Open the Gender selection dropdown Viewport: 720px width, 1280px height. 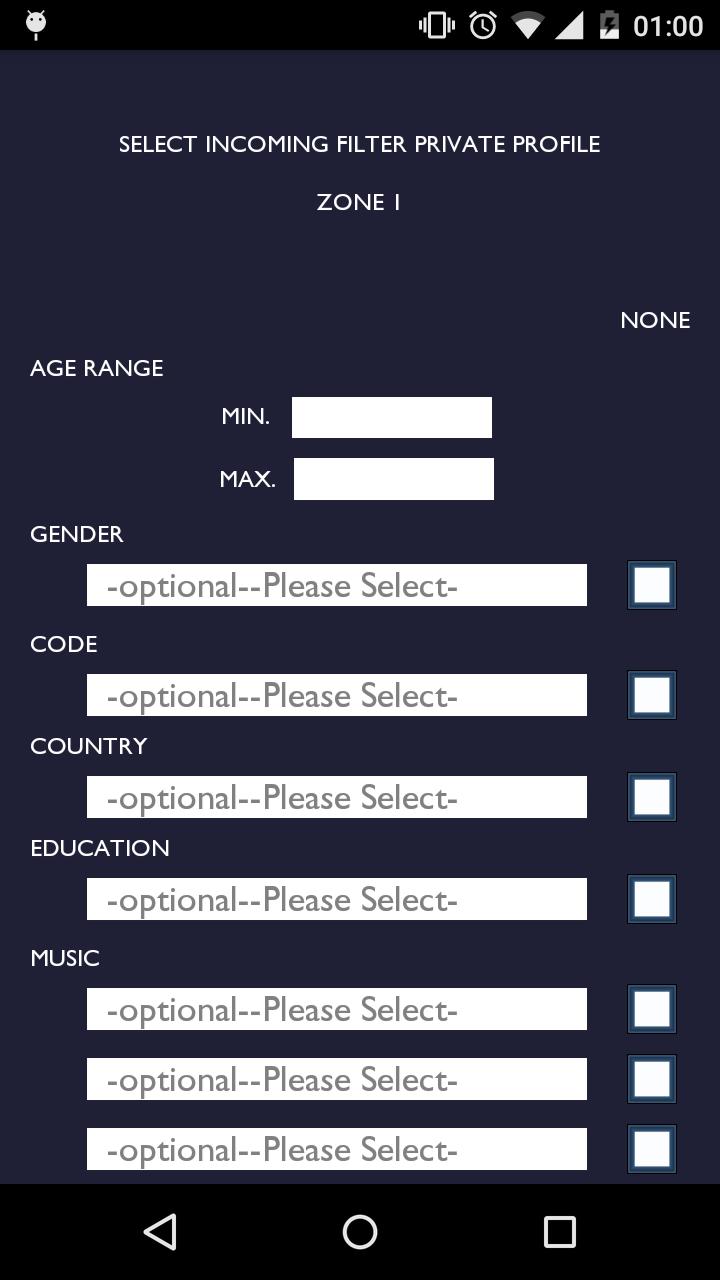[336, 585]
